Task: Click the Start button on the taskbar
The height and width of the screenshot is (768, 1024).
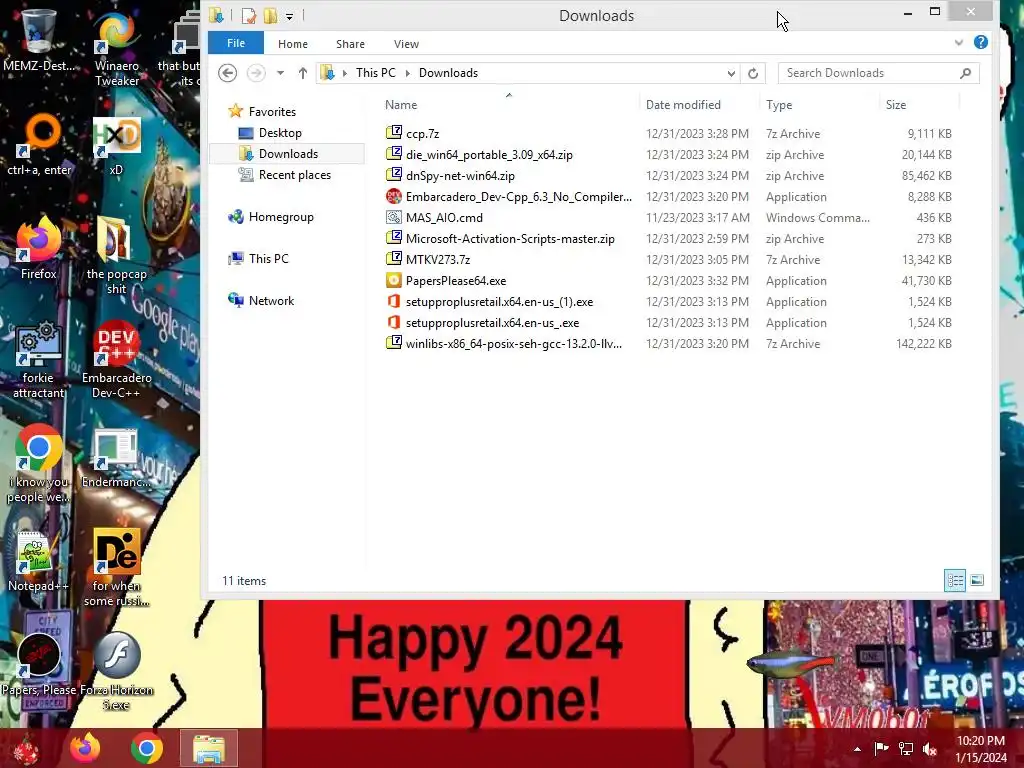Action: pos(26,748)
